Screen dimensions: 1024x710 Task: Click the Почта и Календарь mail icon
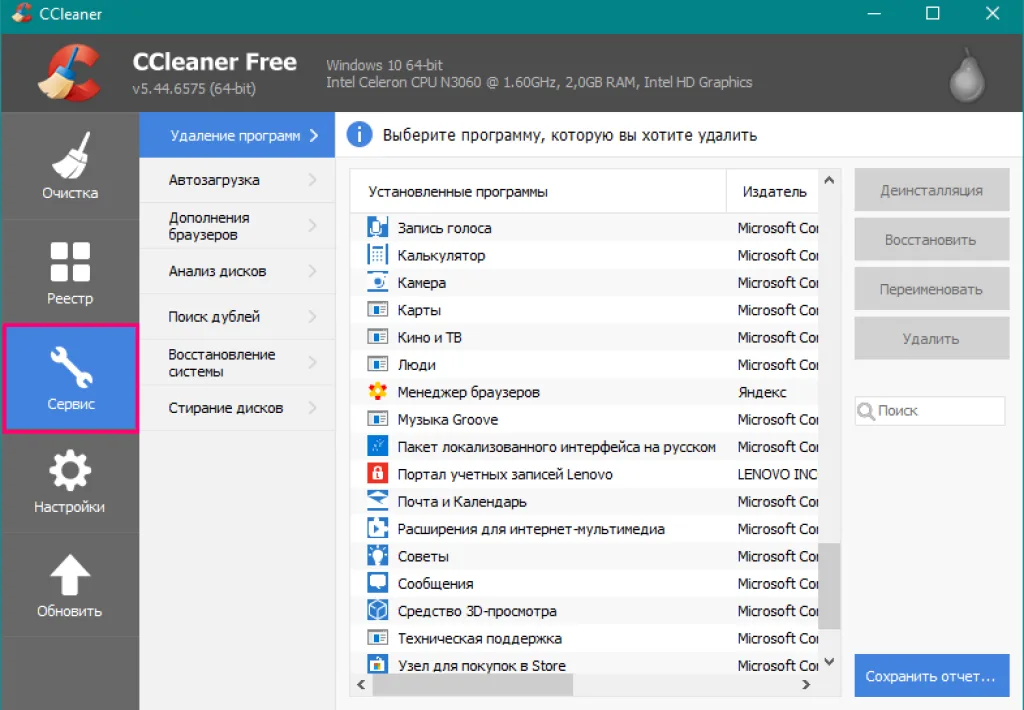[377, 501]
